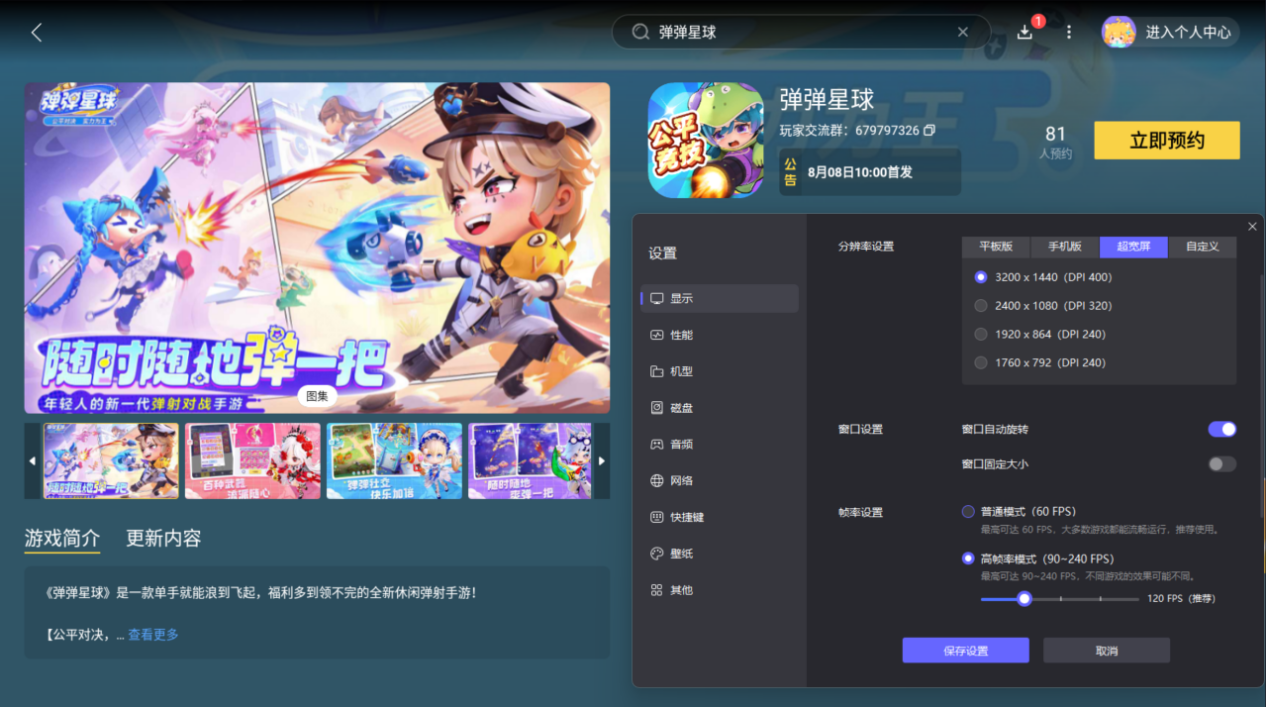Open 壁纸 wallpaper settings
This screenshot has height=707, width=1266.
719,553
